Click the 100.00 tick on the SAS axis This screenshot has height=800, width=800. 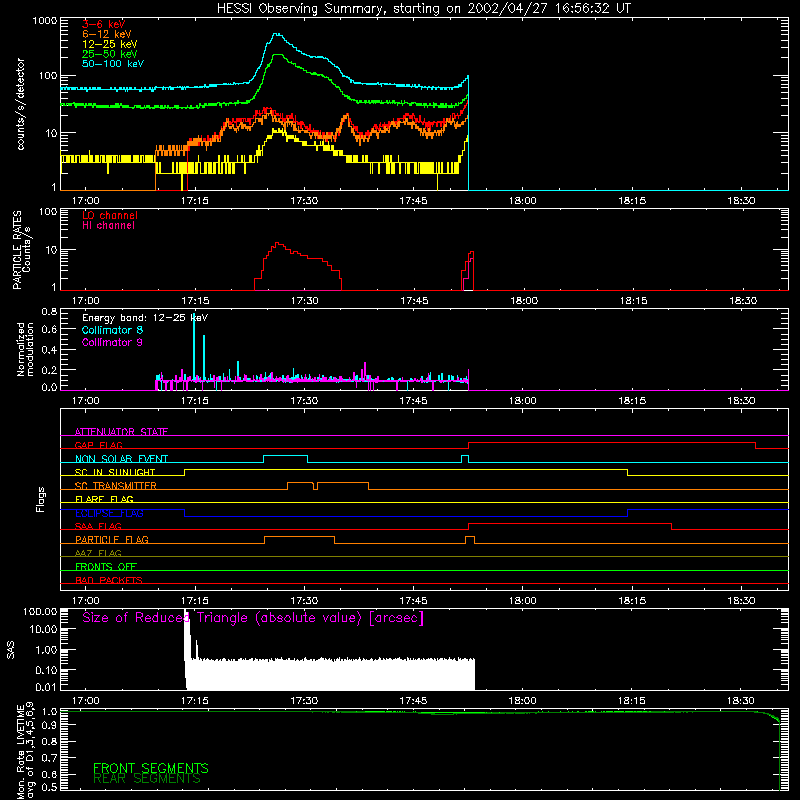pos(40,611)
